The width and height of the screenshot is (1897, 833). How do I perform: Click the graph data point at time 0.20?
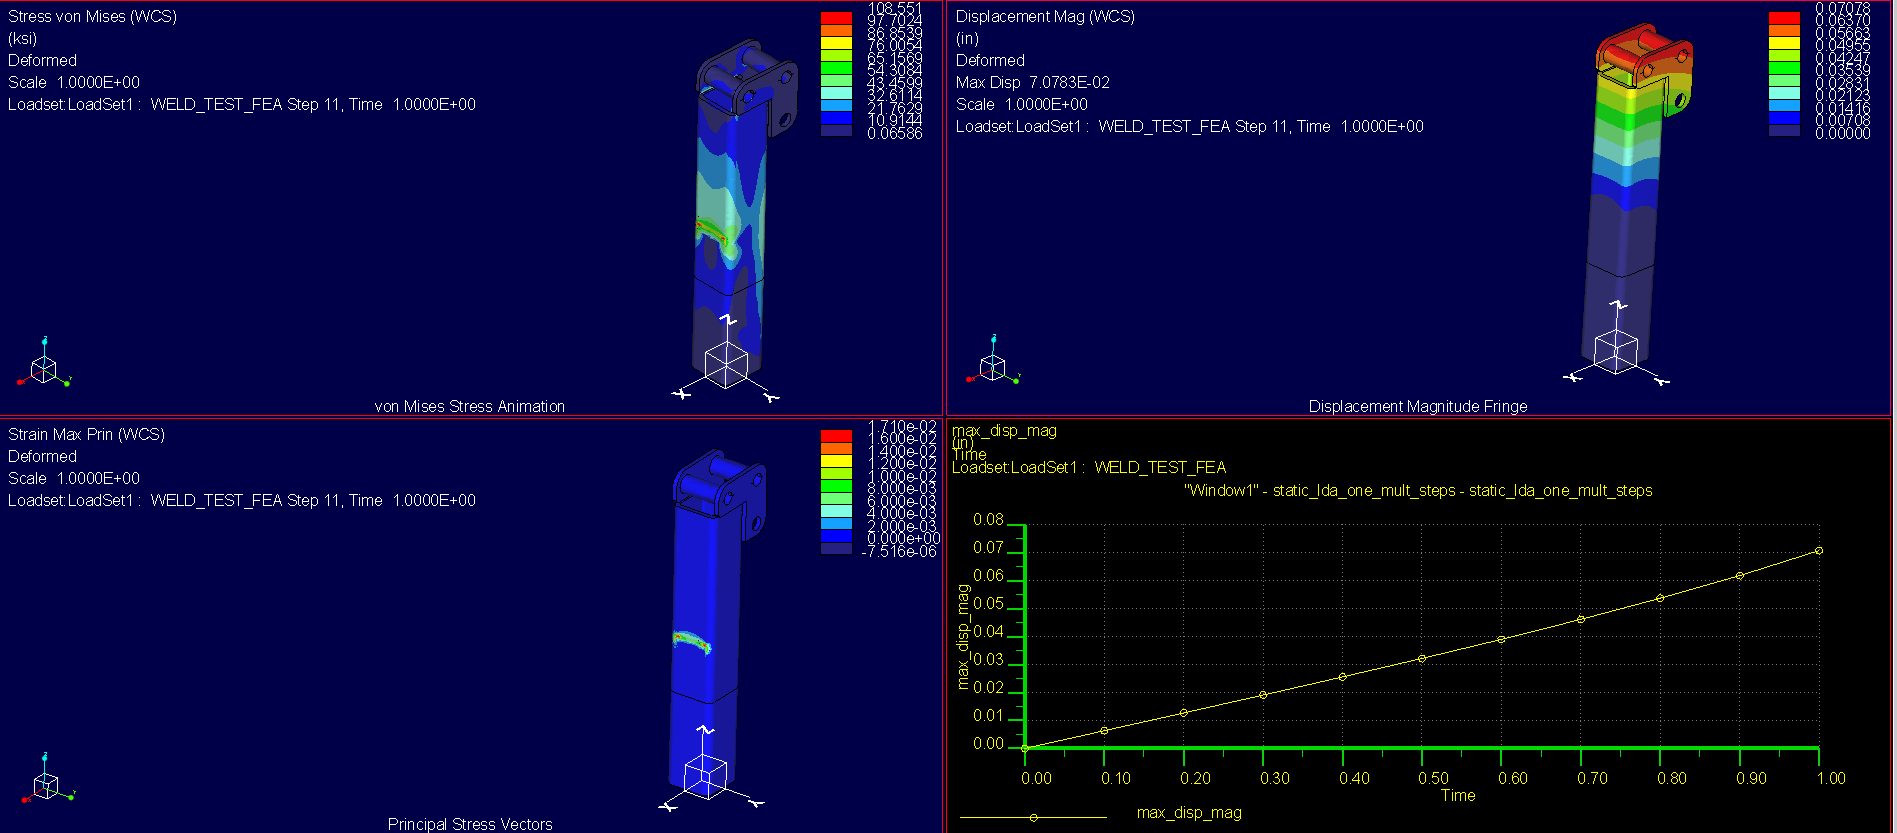tap(1184, 713)
